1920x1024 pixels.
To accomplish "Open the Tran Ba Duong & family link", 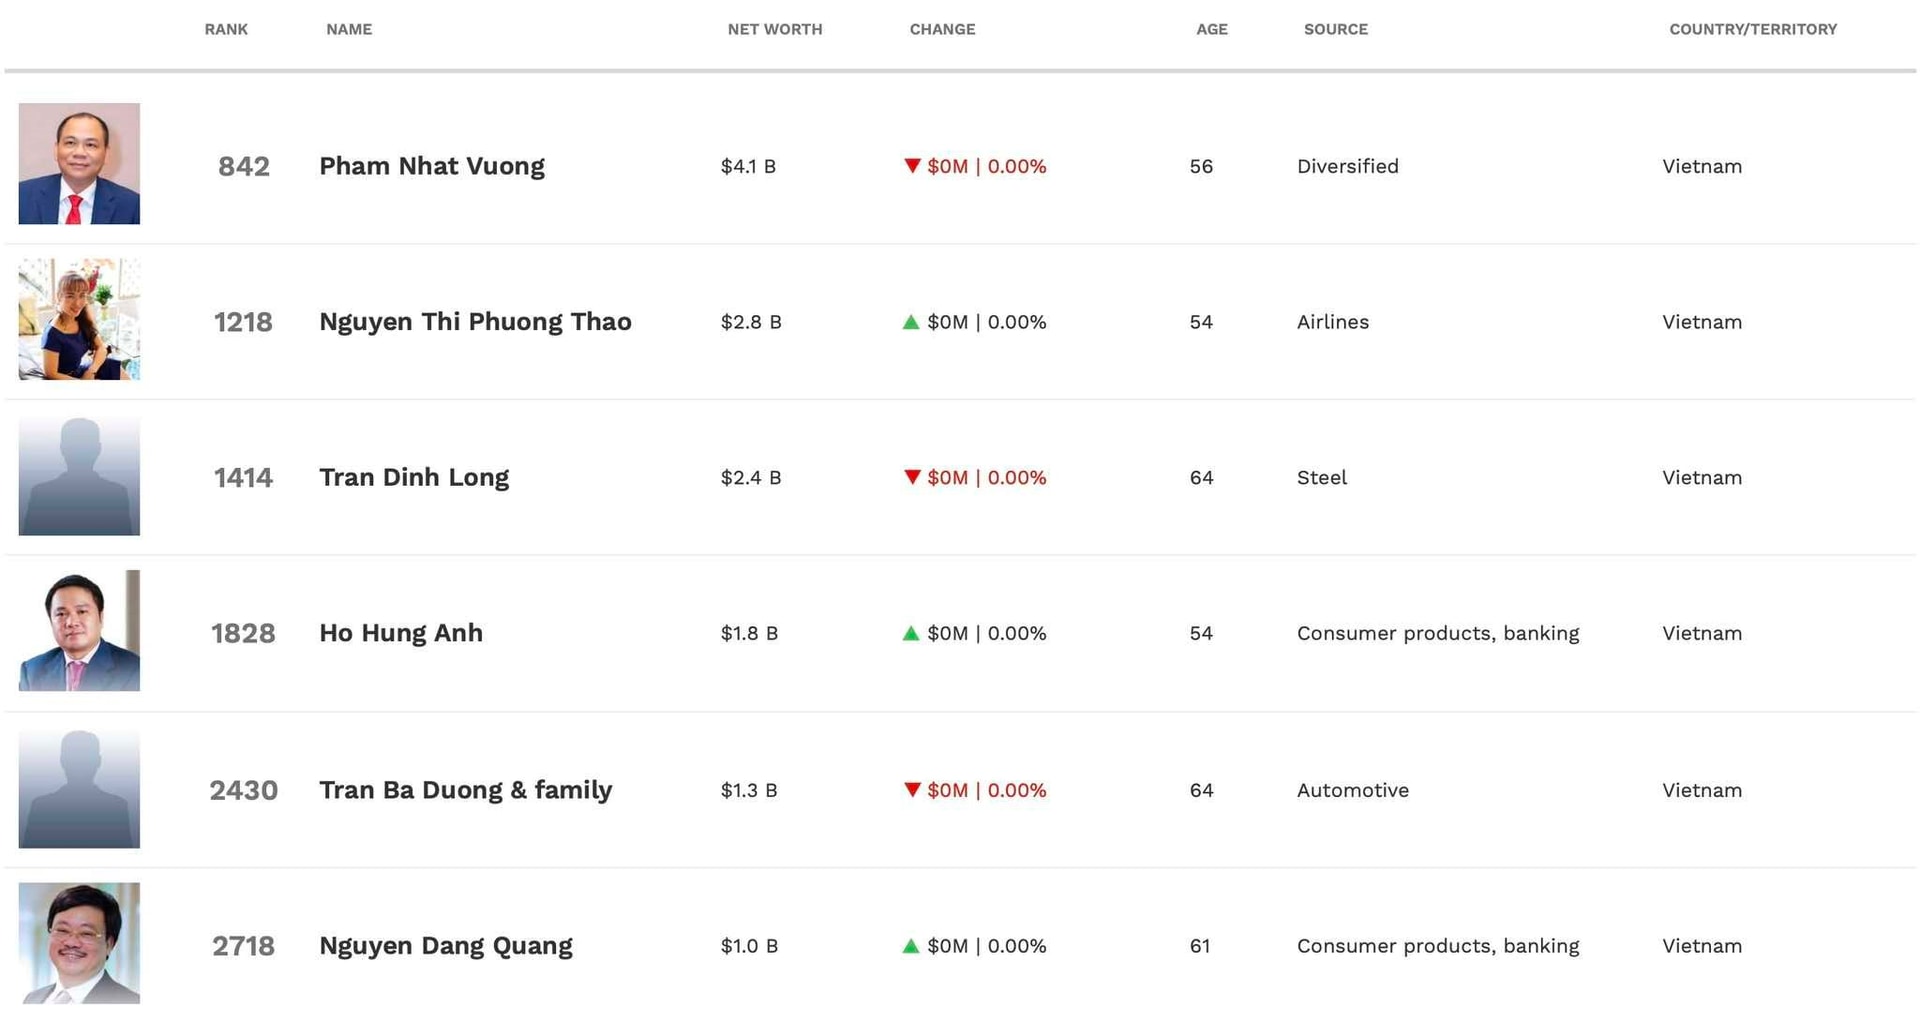I will (465, 790).
